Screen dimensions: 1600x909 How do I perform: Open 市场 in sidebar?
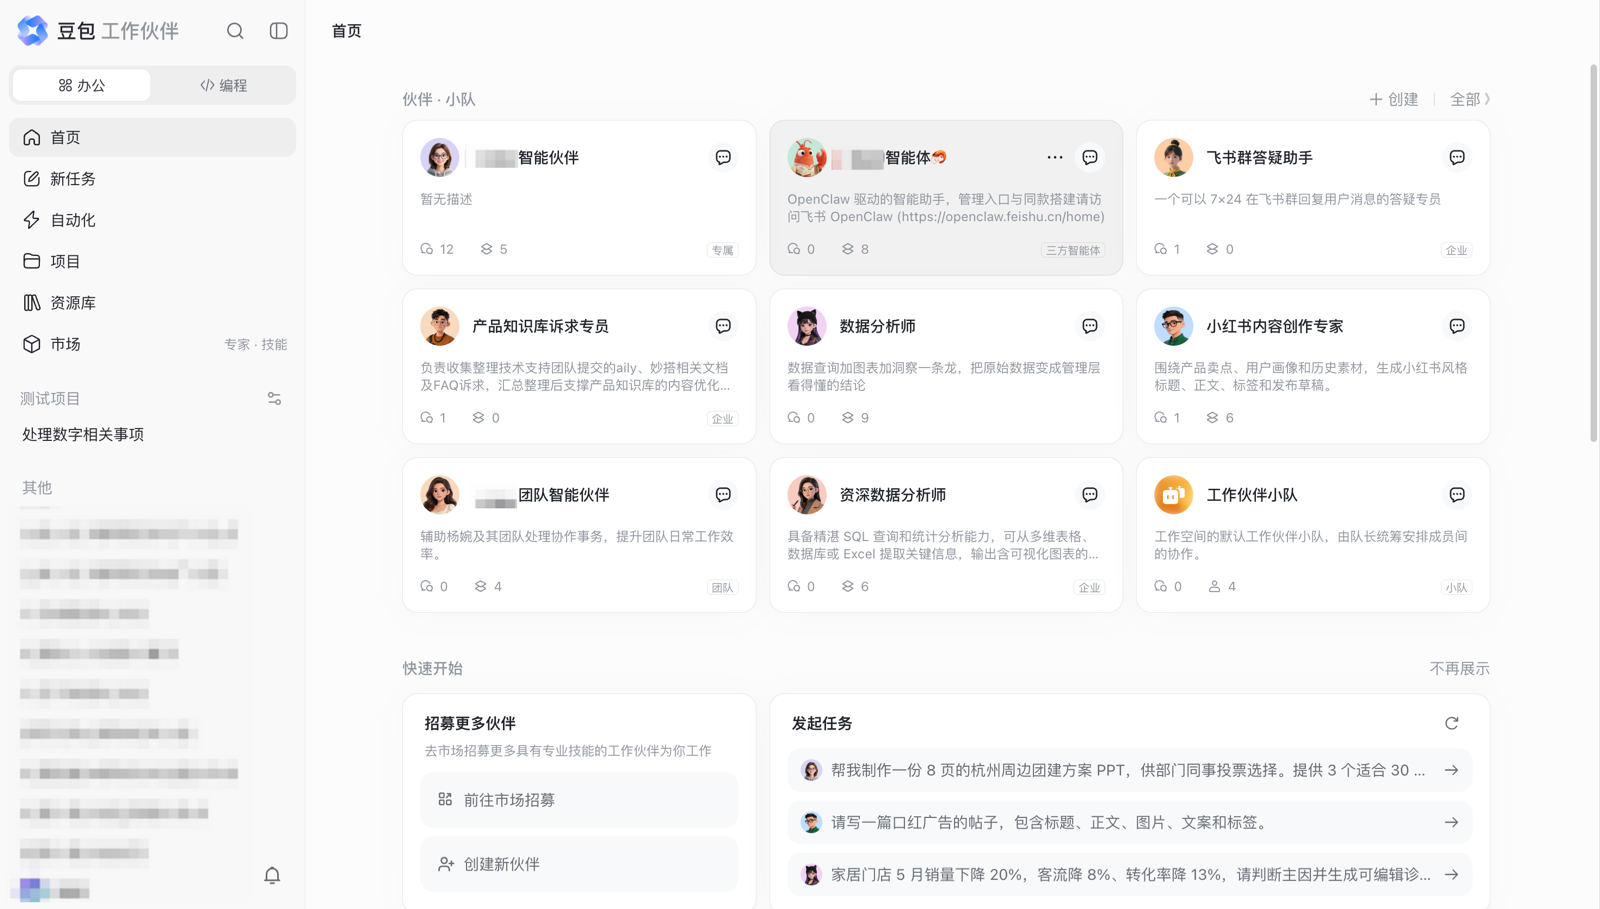coord(153,344)
